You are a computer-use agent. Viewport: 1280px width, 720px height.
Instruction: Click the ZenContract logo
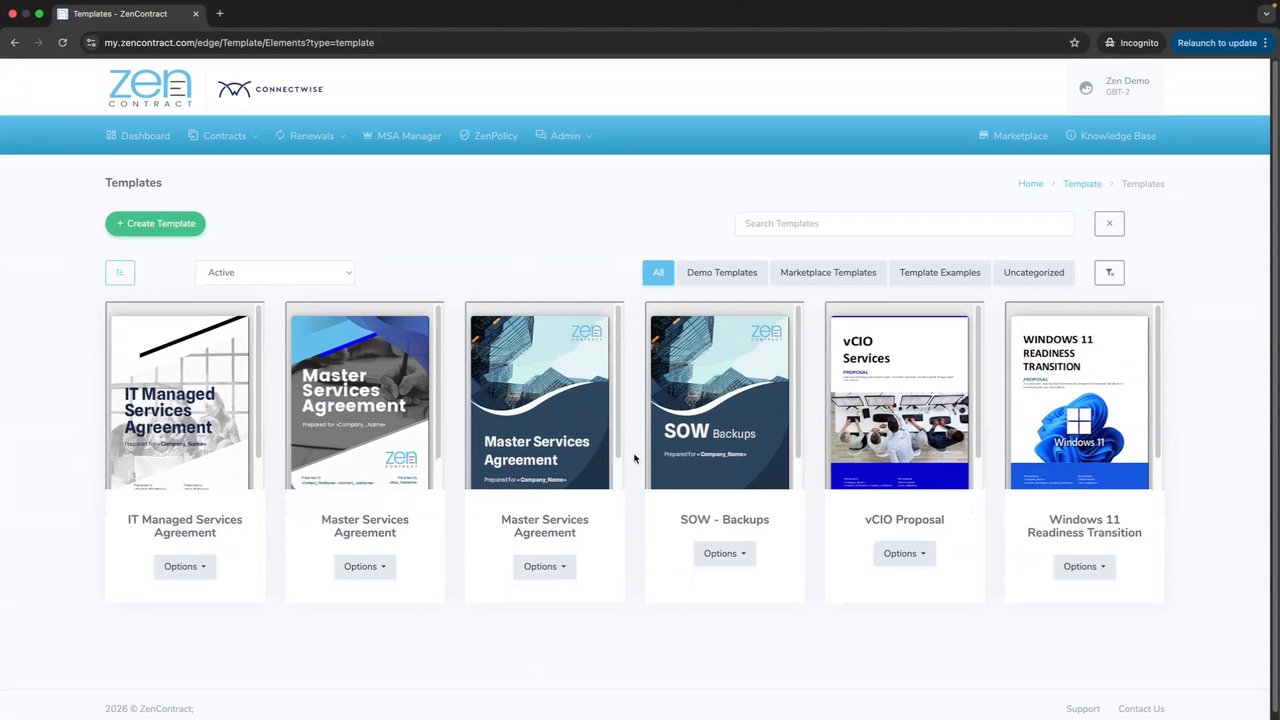[x=150, y=89]
